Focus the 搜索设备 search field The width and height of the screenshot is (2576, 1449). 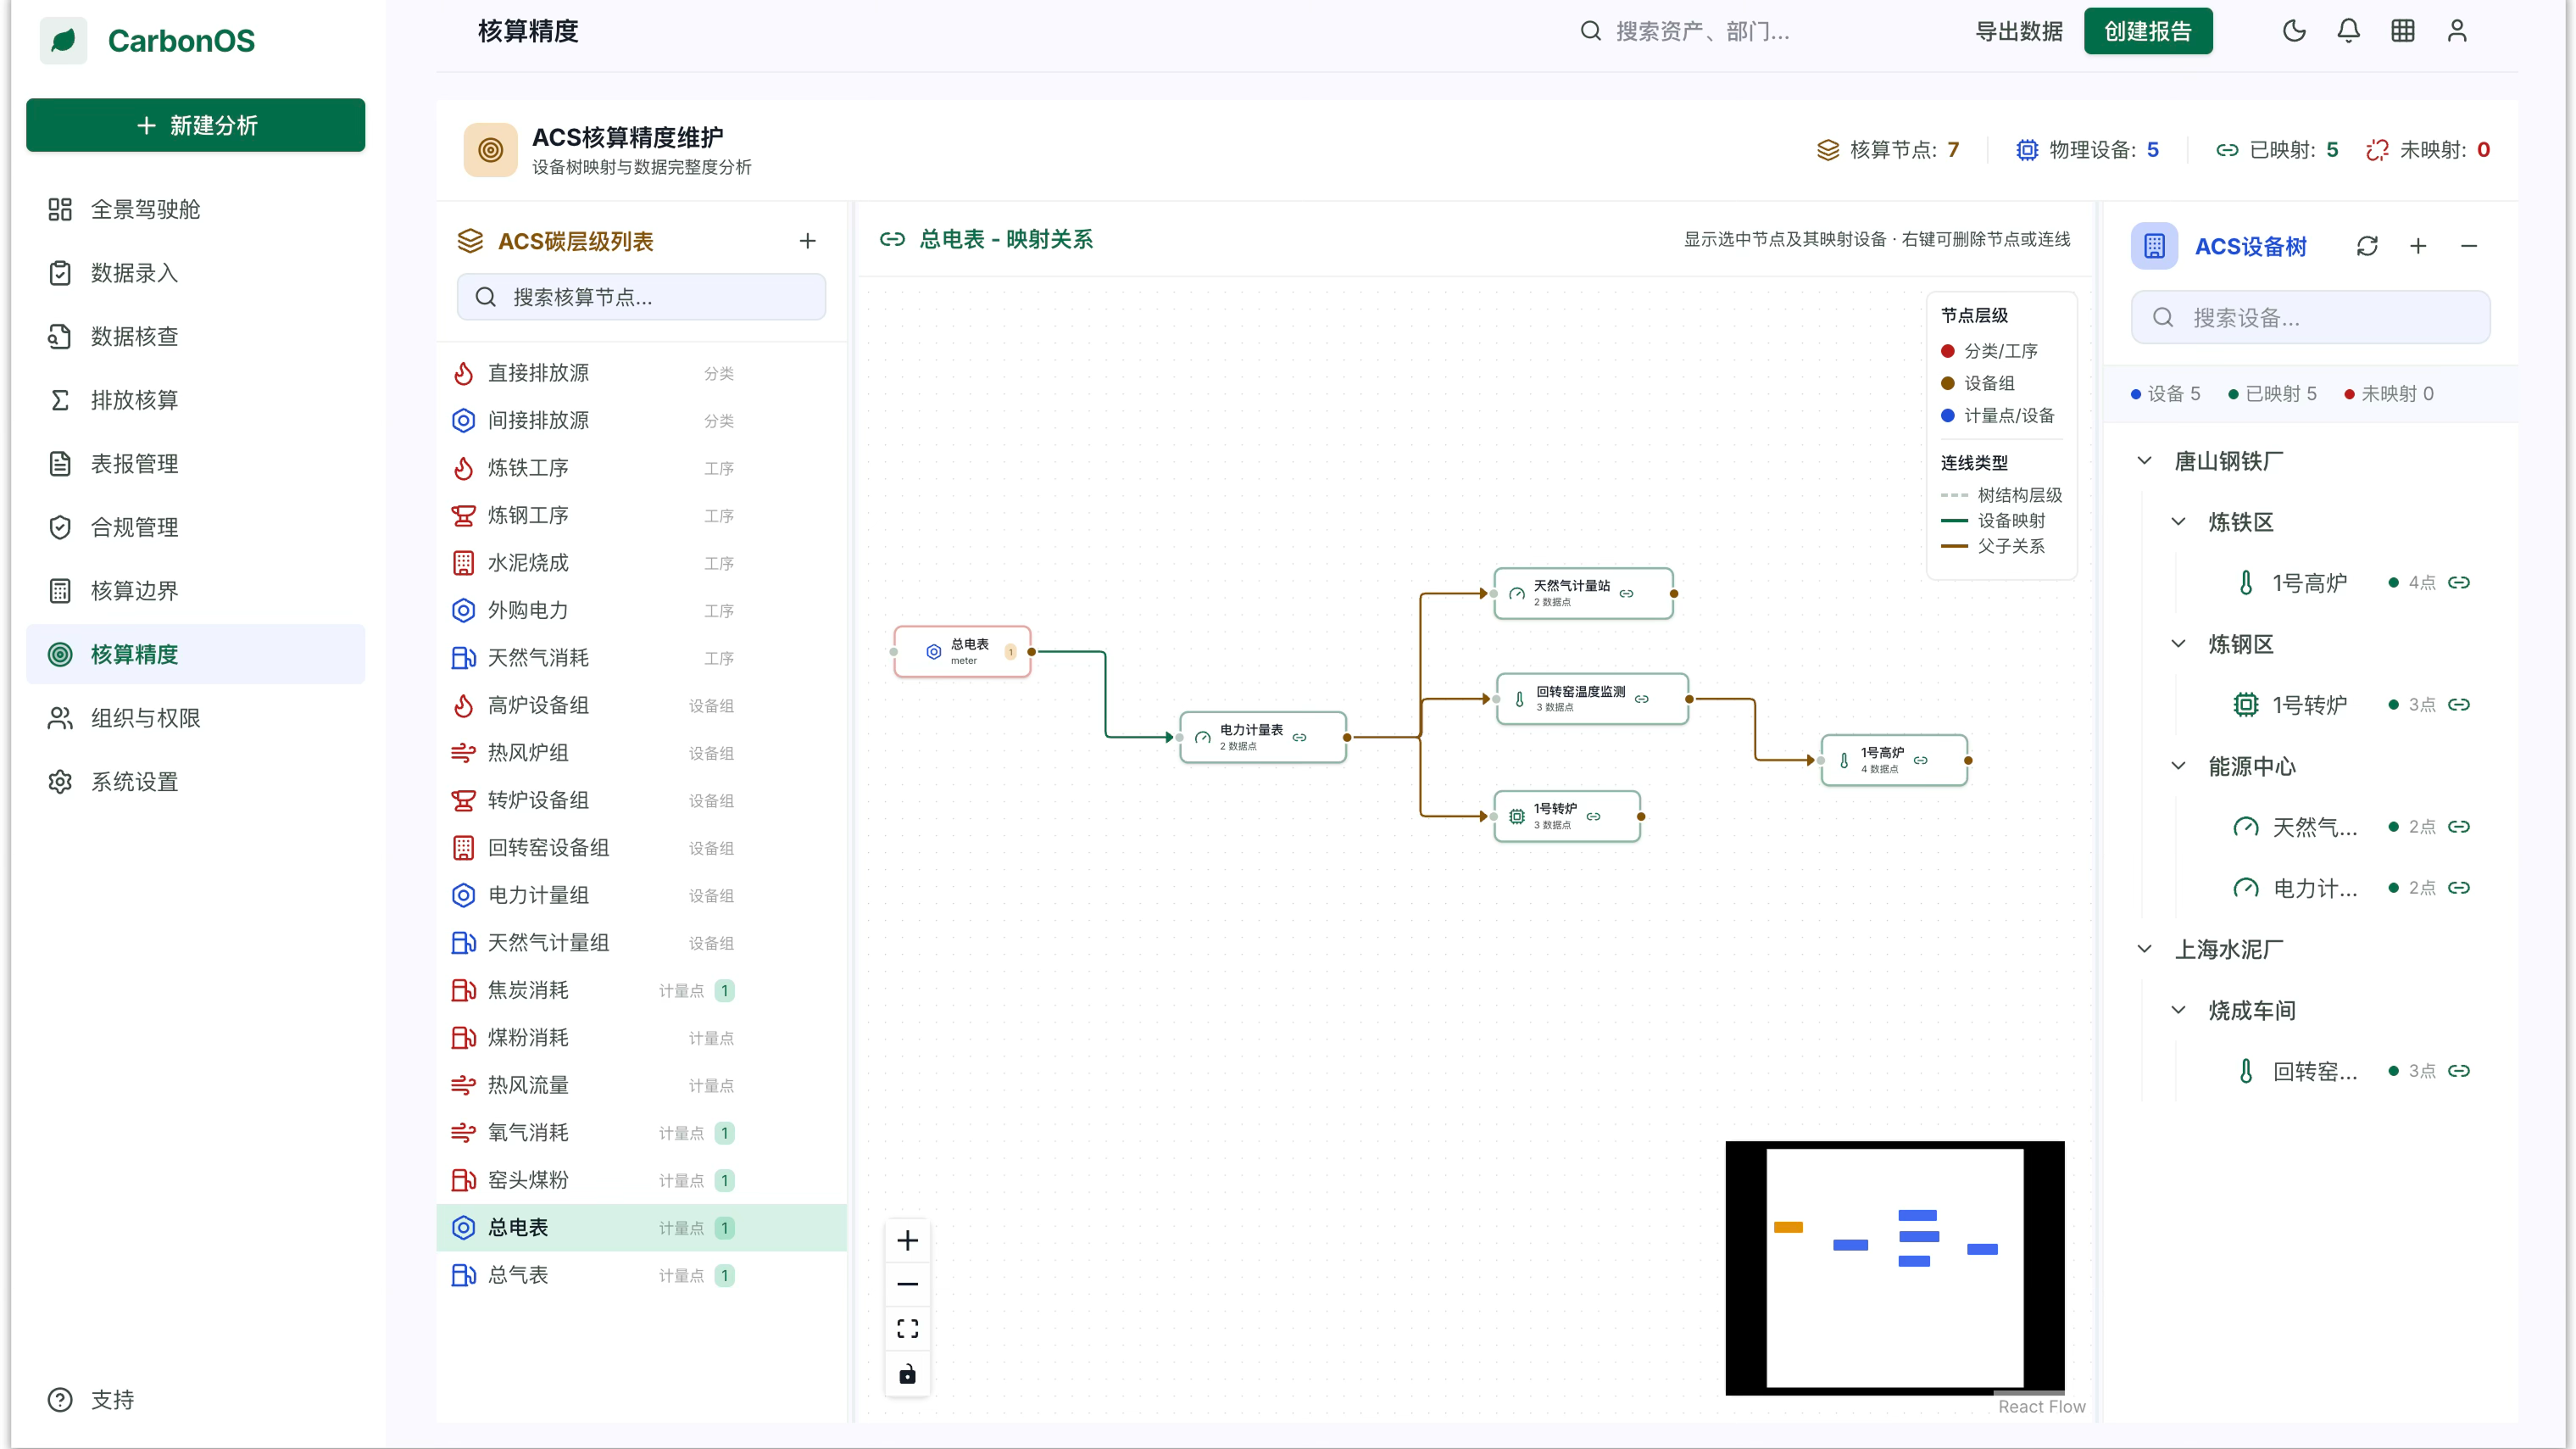tap(2310, 318)
